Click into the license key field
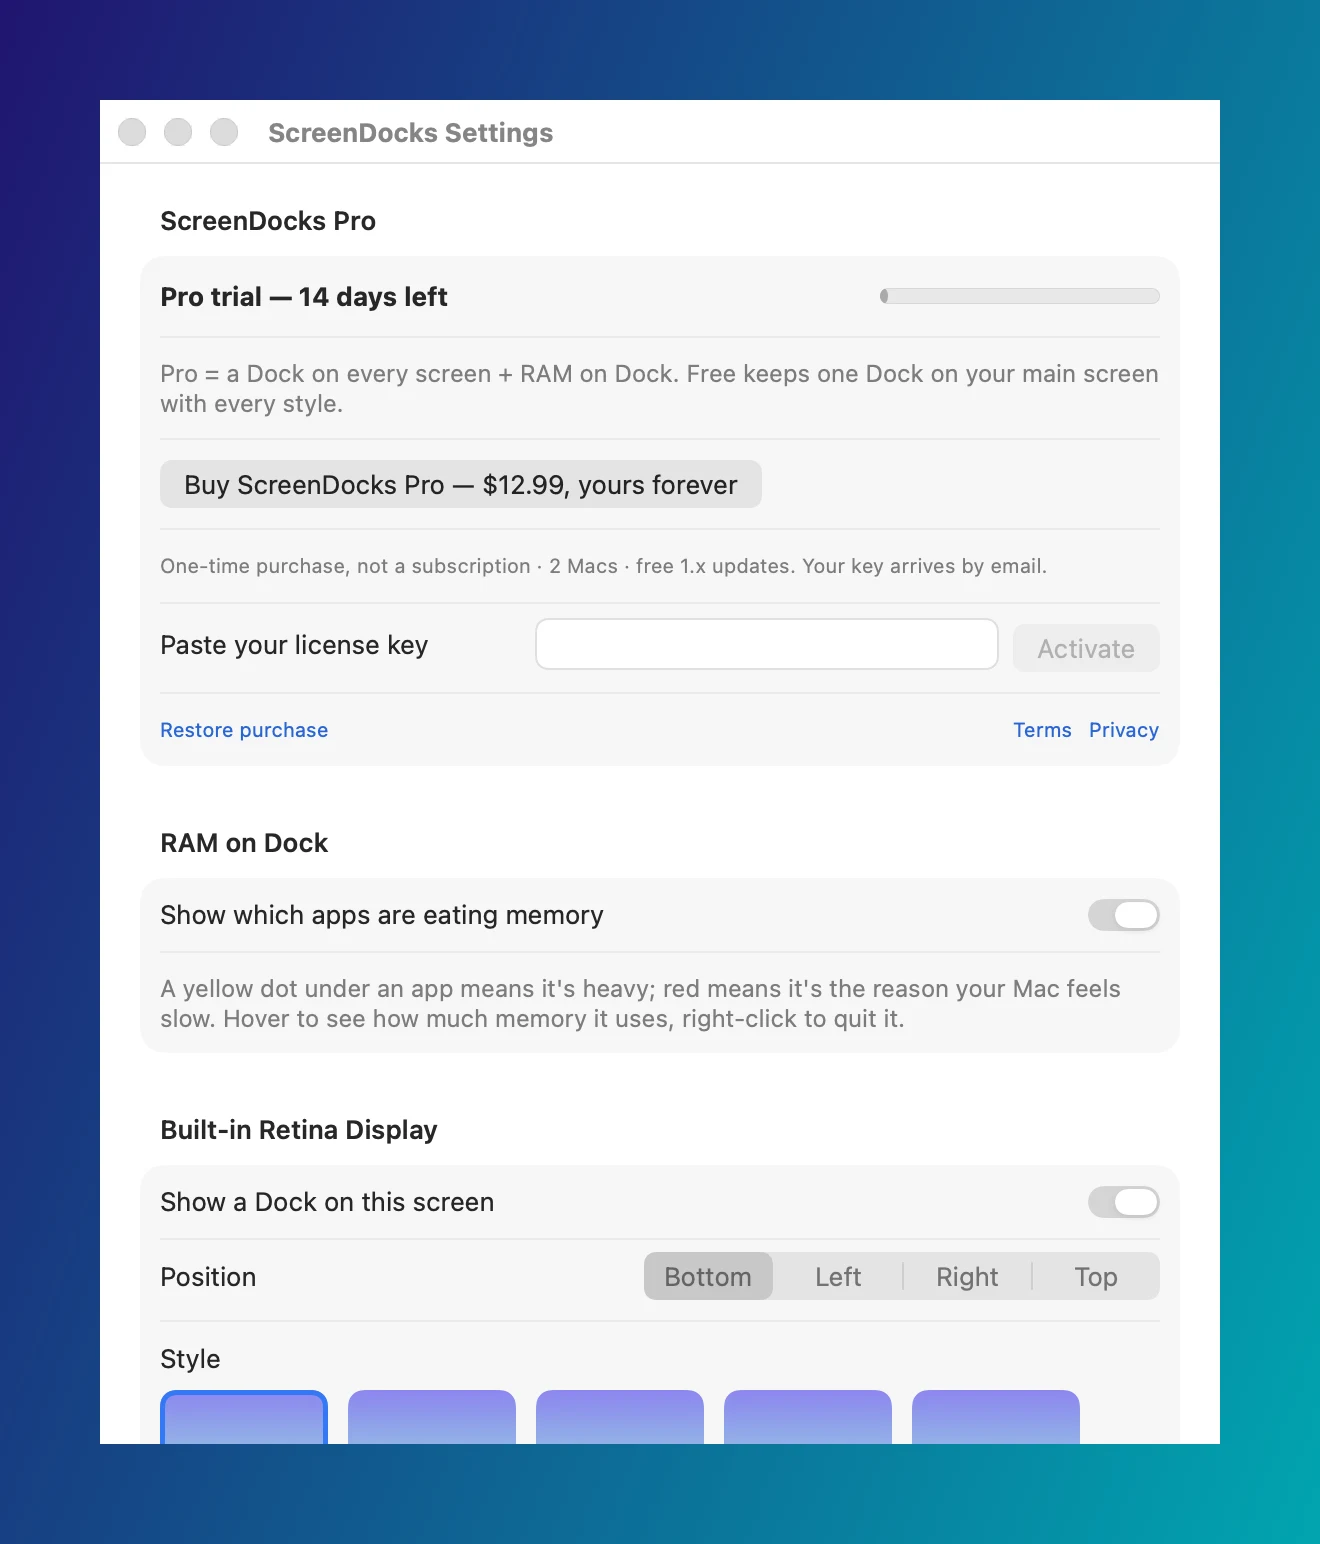The image size is (1320, 1544). pyautogui.click(x=767, y=644)
